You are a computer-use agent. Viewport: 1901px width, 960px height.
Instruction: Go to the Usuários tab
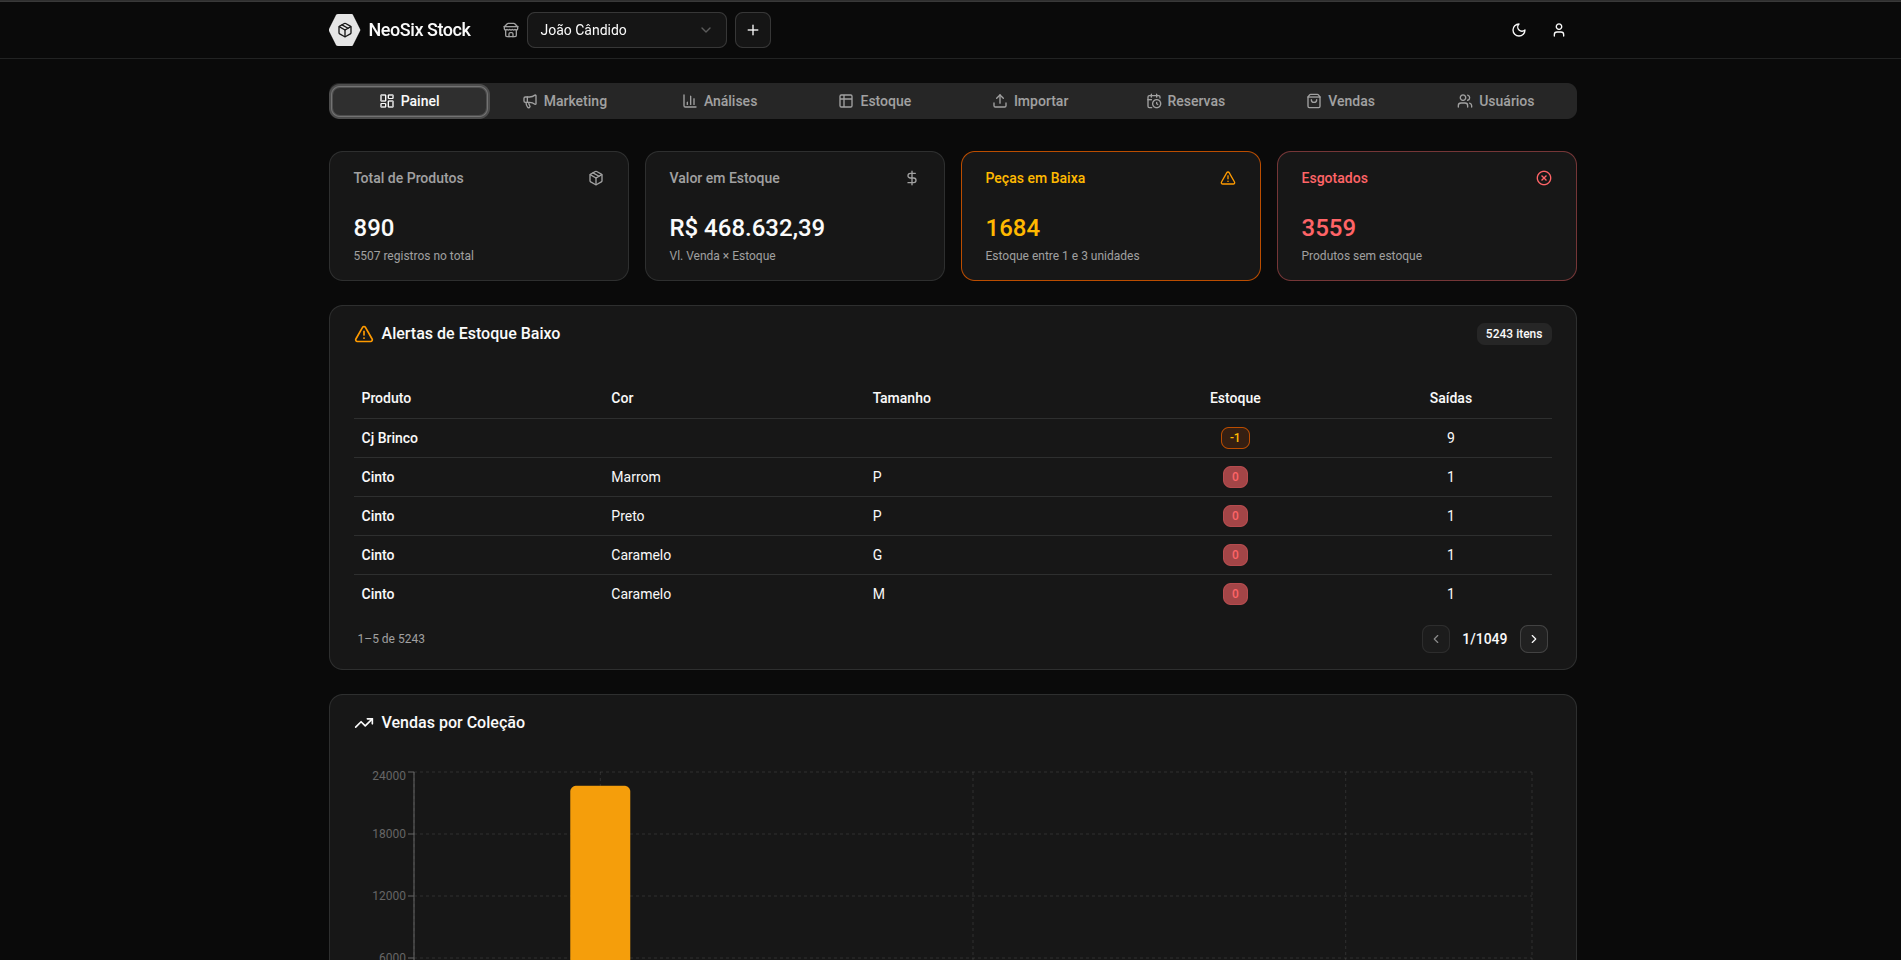1496,101
